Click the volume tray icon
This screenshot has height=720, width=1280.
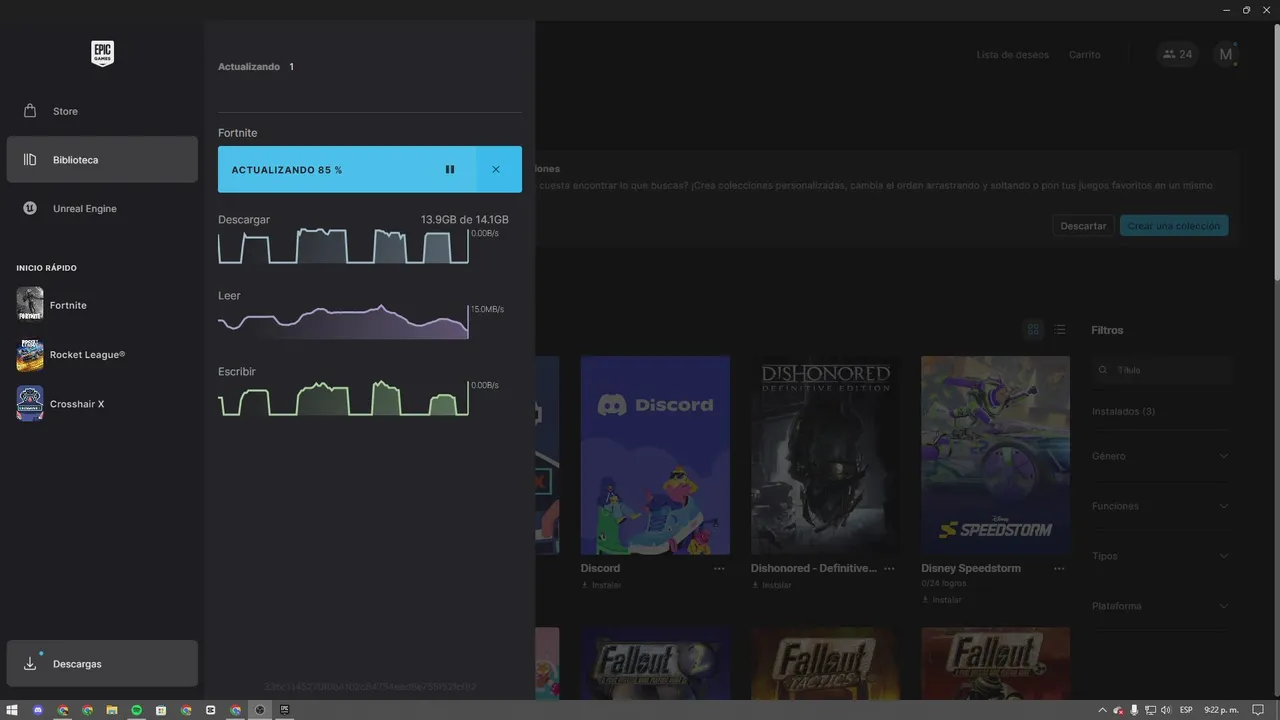pyautogui.click(x=1166, y=710)
